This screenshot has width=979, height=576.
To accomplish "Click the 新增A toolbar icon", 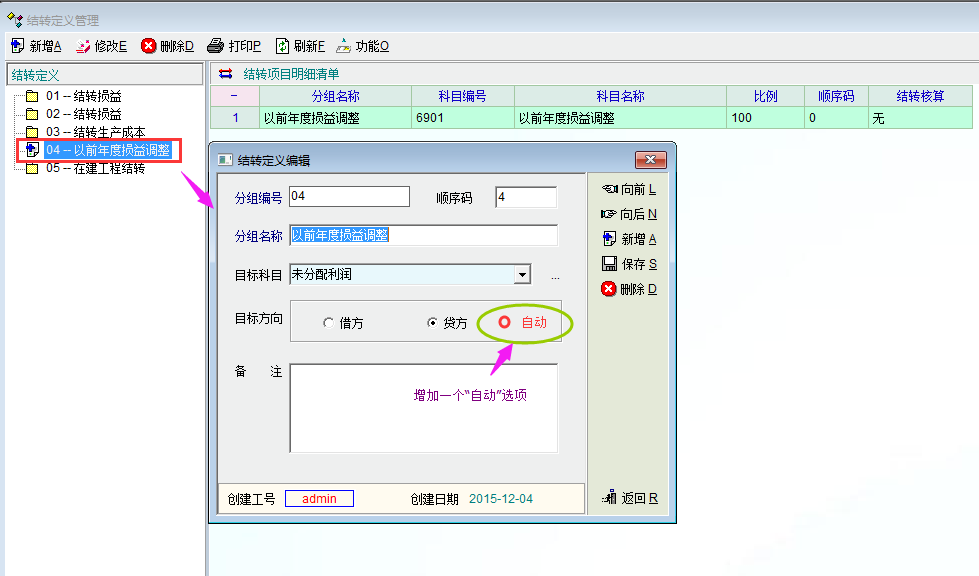I will (17, 46).
